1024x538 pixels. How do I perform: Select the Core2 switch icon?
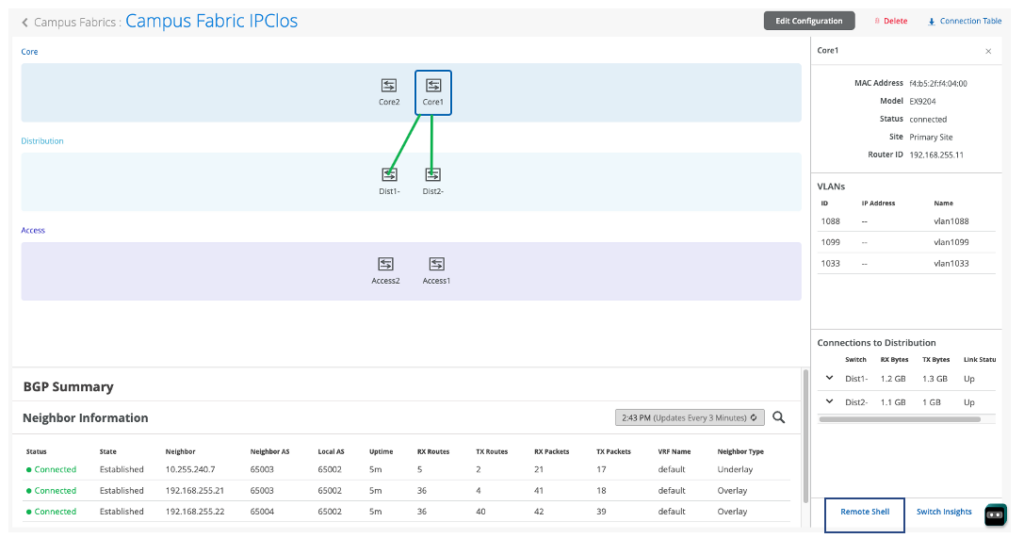(388, 86)
